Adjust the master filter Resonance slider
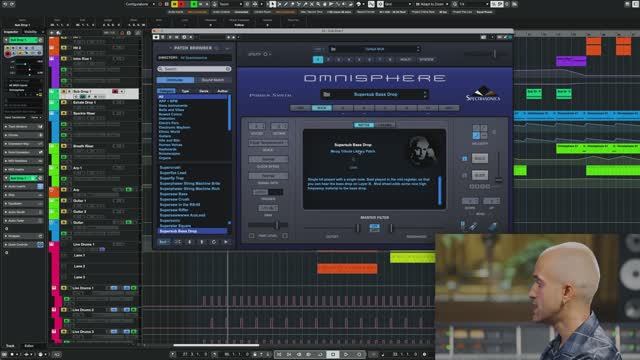This screenshot has height=360, width=640. [x=391, y=228]
